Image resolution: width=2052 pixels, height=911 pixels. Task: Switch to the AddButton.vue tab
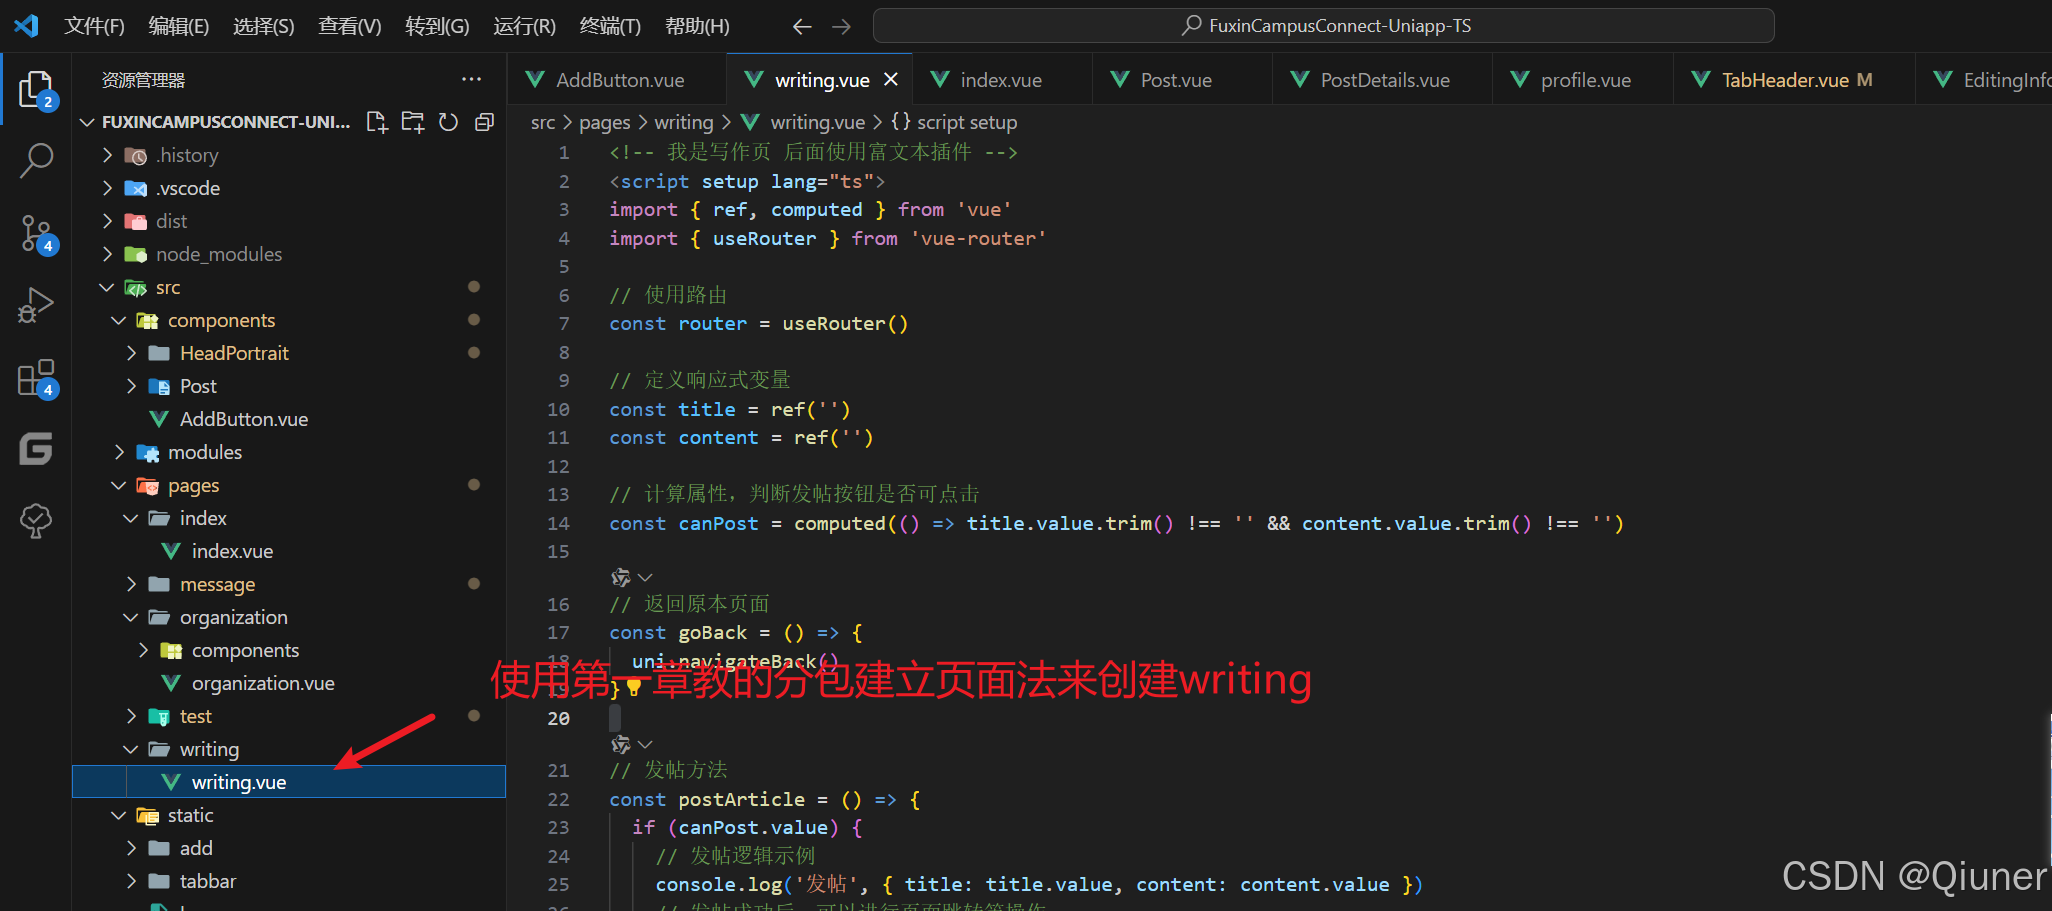point(617,80)
